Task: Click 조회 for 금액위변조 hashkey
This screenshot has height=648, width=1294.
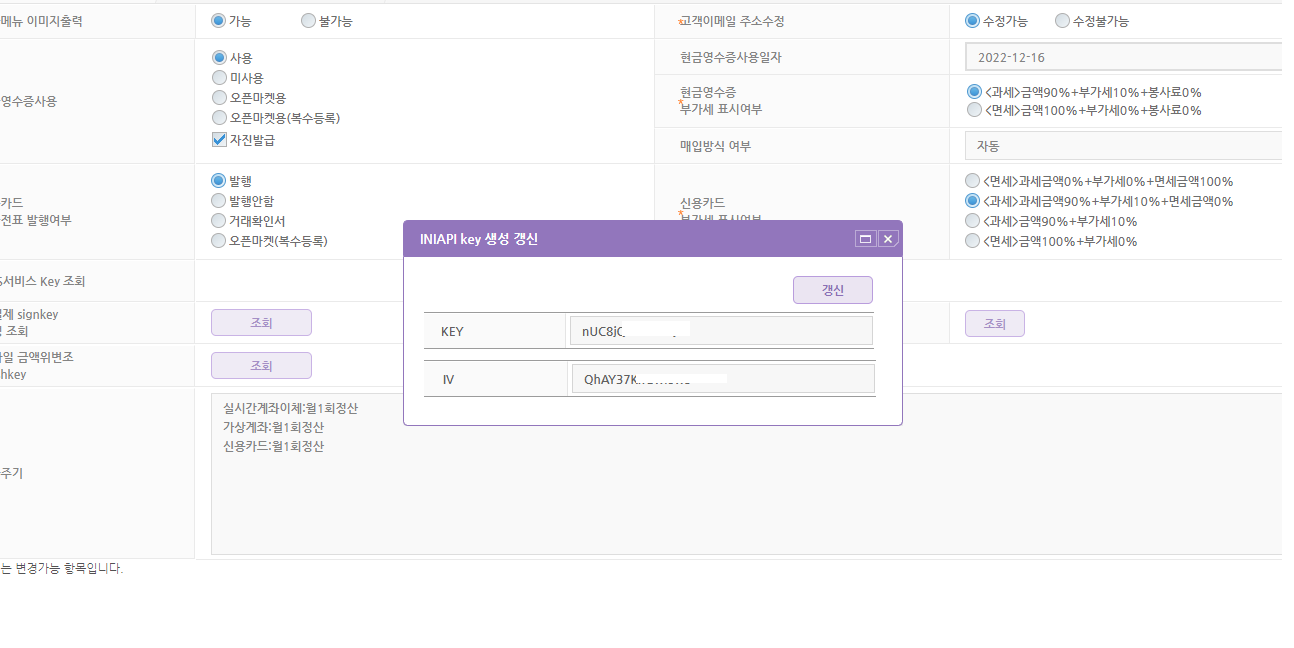Action: (x=261, y=365)
